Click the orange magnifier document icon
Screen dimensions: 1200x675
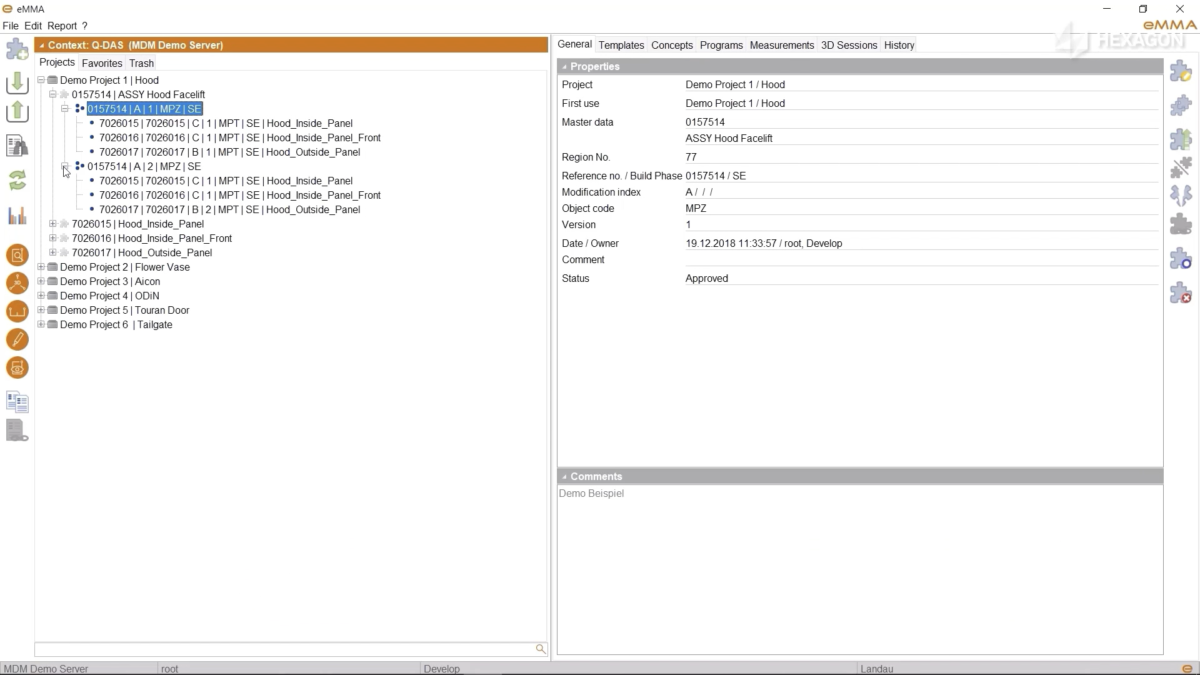pos(17,255)
